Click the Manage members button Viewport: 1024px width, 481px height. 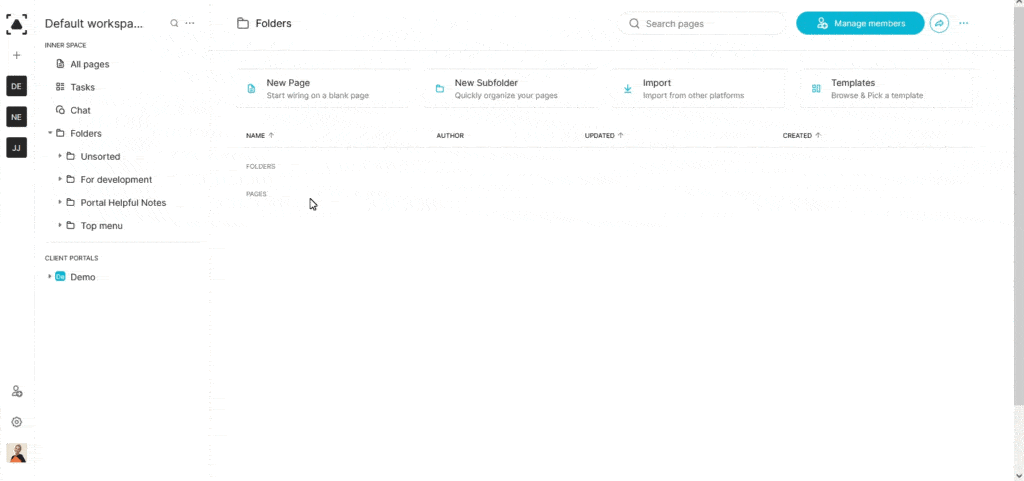click(859, 23)
